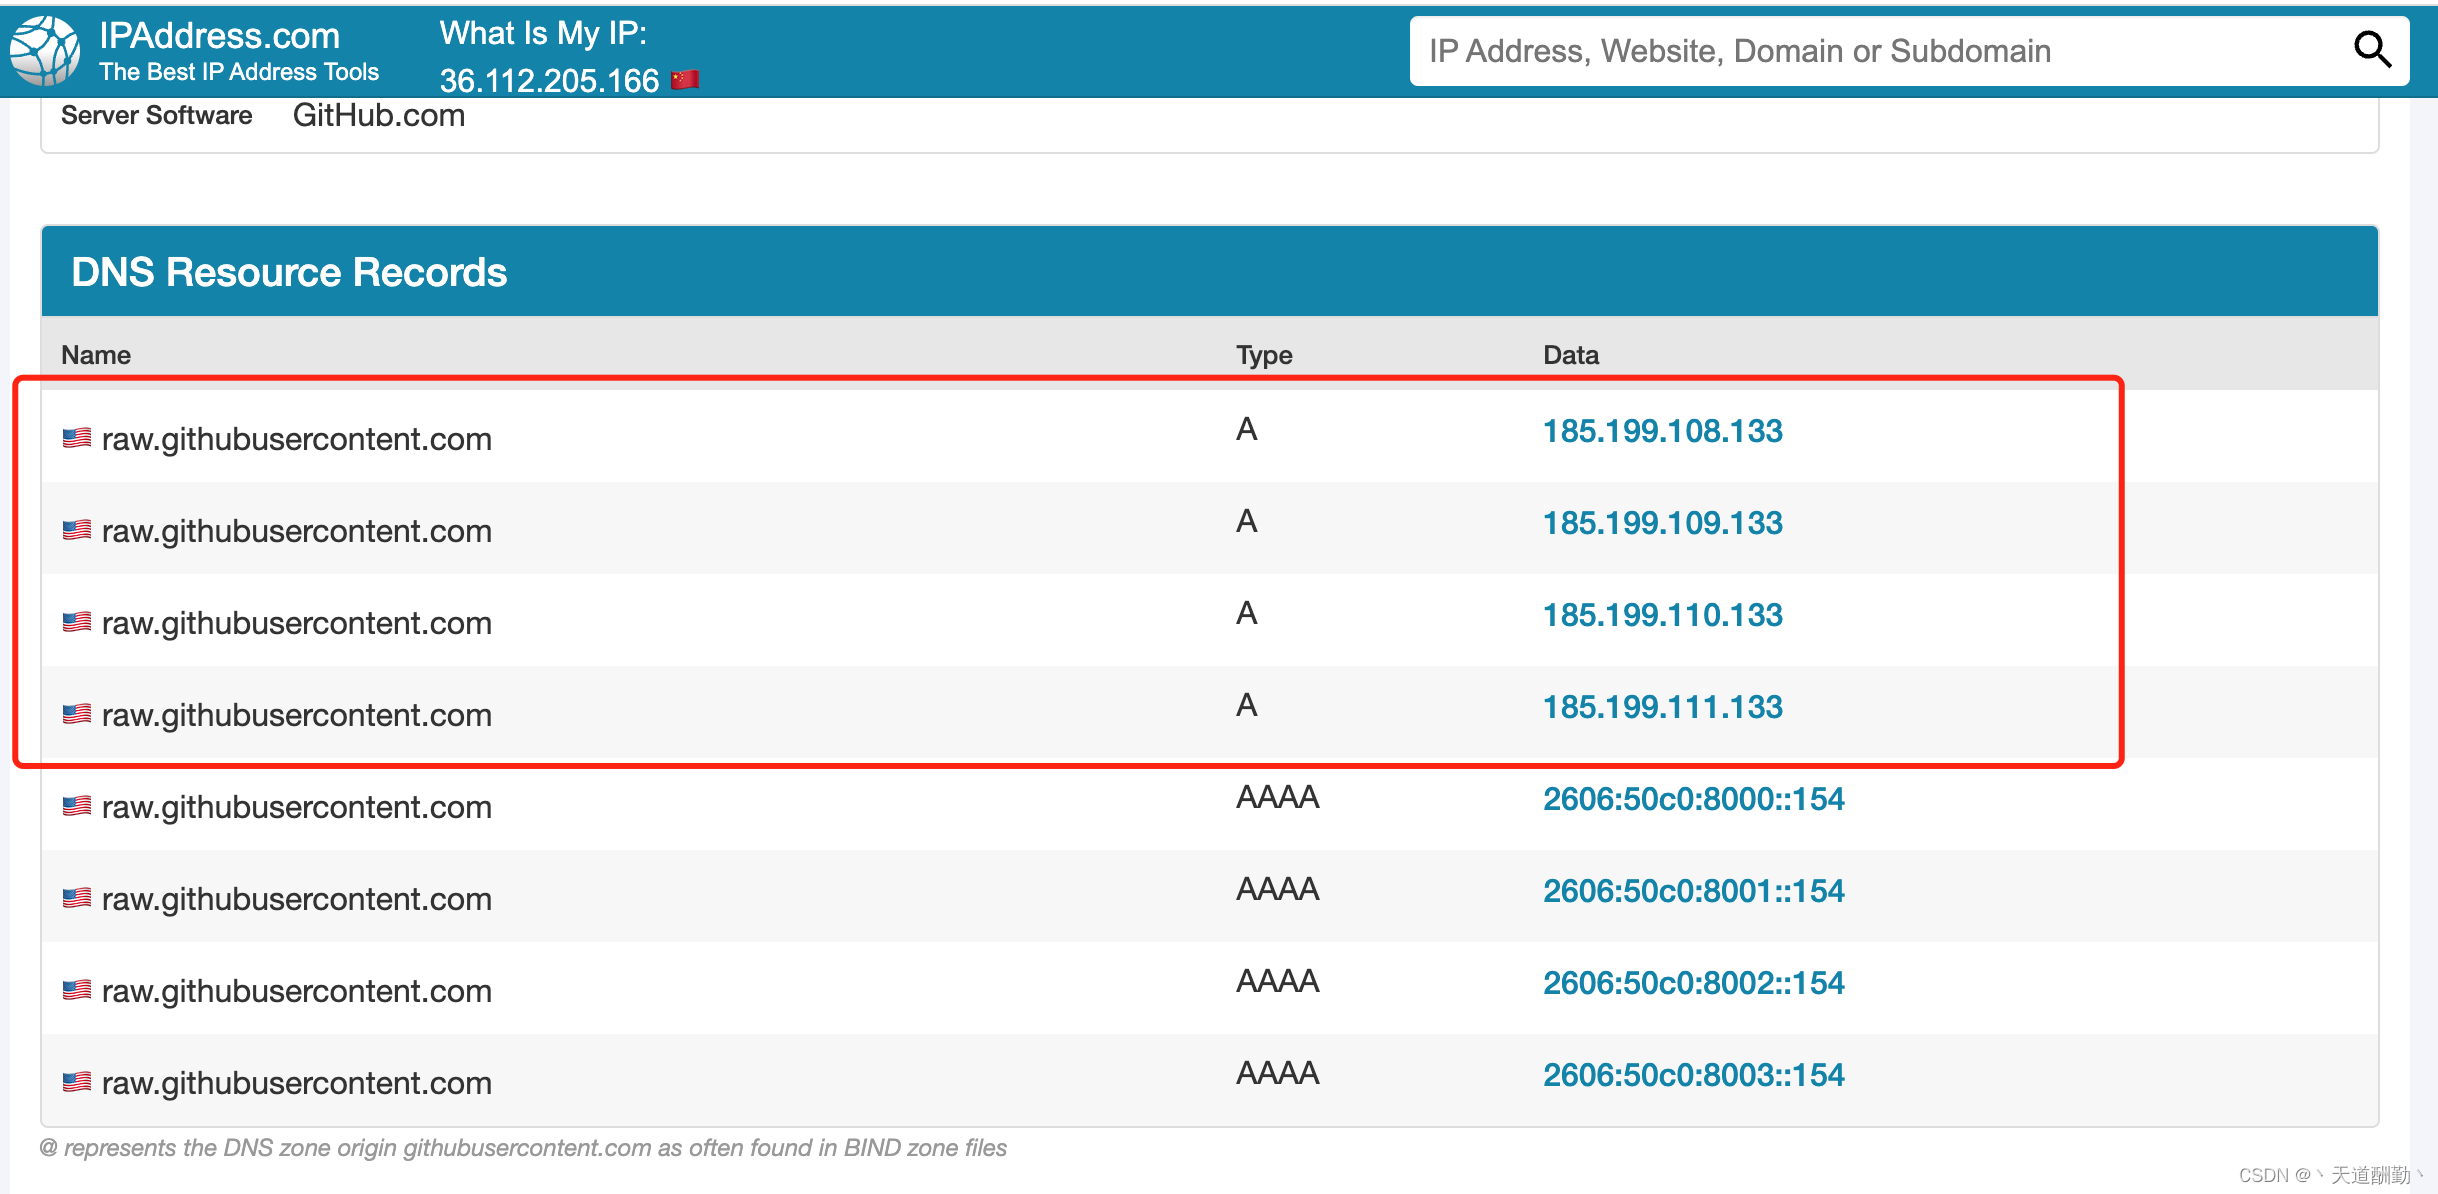Image resolution: width=2438 pixels, height=1194 pixels.
Task: Open the 2606:50c0:8003::154 IPv6 link
Action: pyautogui.click(x=1693, y=1075)
